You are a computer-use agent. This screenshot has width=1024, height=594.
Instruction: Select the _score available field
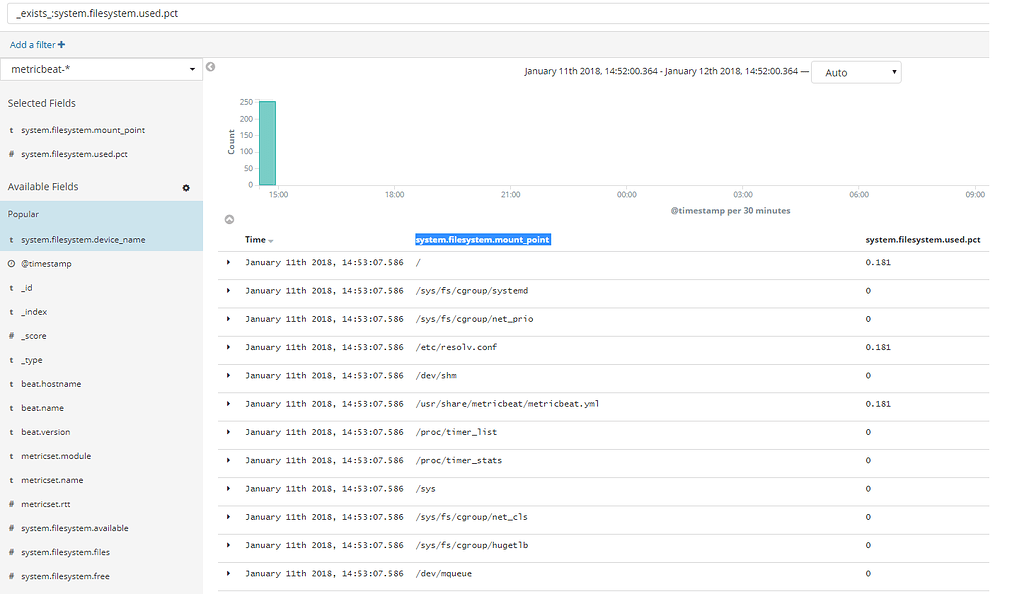tap(34, 336)
